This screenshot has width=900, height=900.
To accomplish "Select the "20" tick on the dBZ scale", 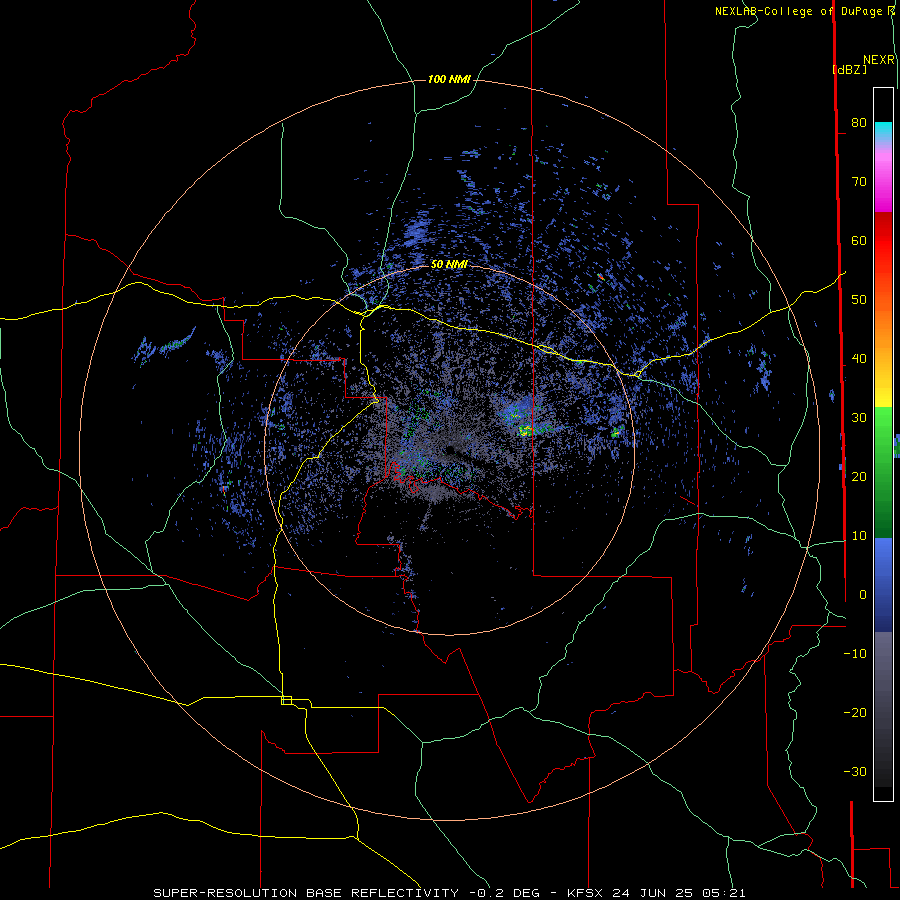I will (859, 476).
